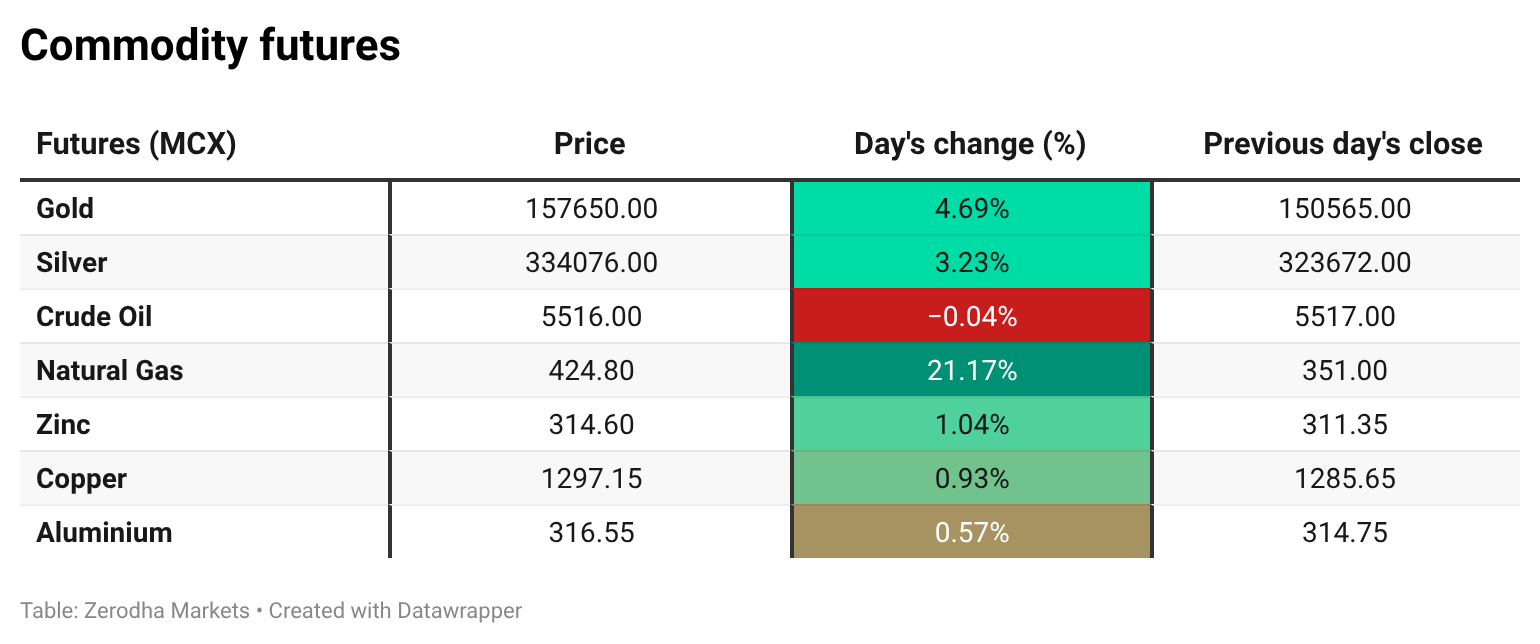Viewport: 1540px width, 644px height.
Task: Select the Silver row label
Action: 71,263
